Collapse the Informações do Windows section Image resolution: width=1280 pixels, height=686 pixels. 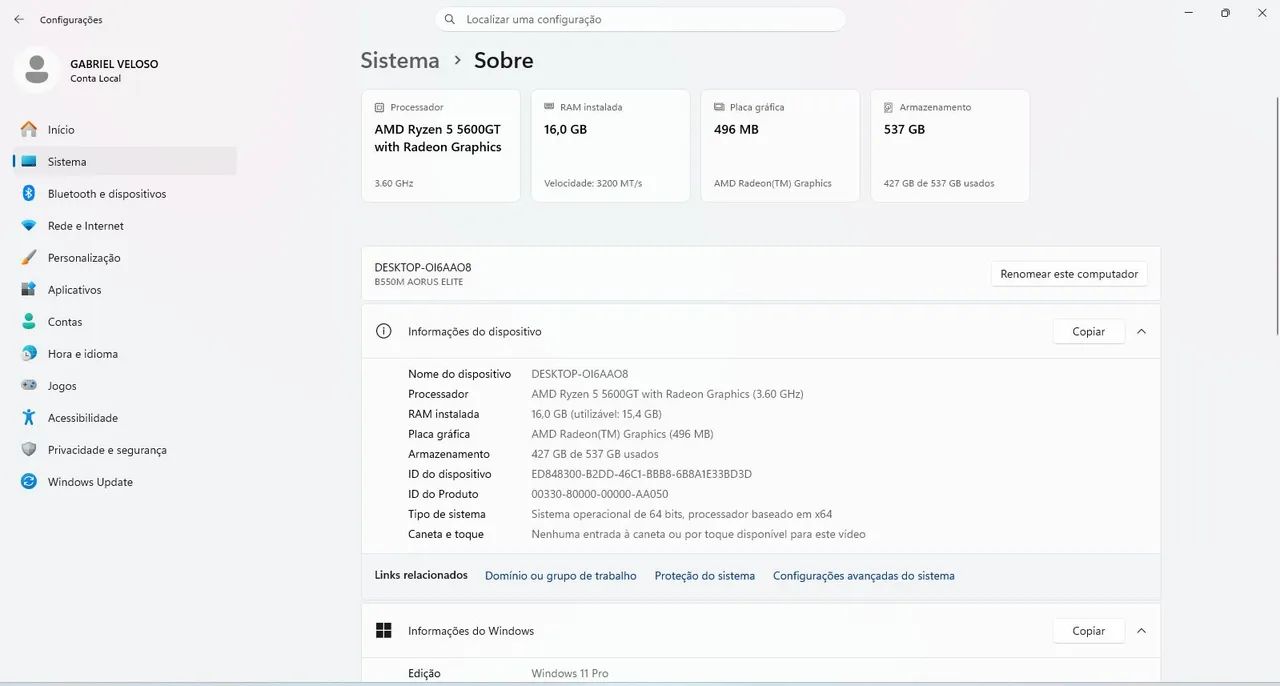[x=1141, y=631]
